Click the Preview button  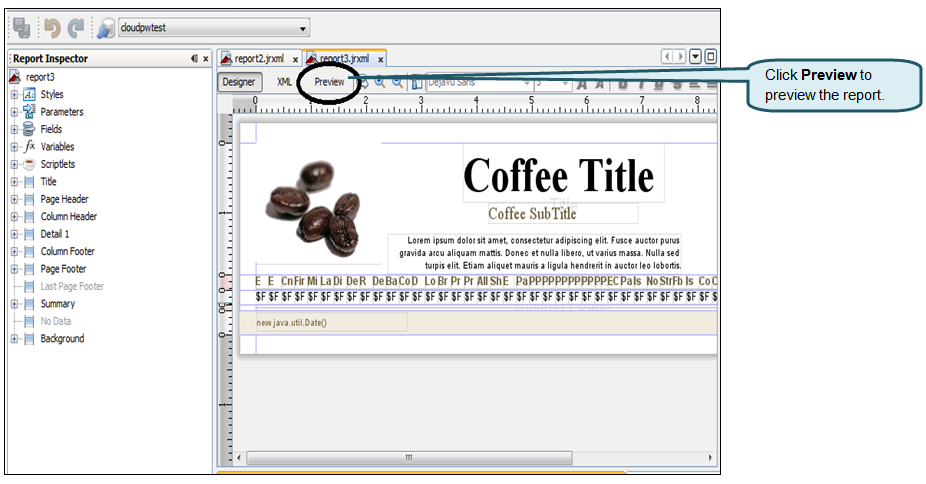coord(329,82)
